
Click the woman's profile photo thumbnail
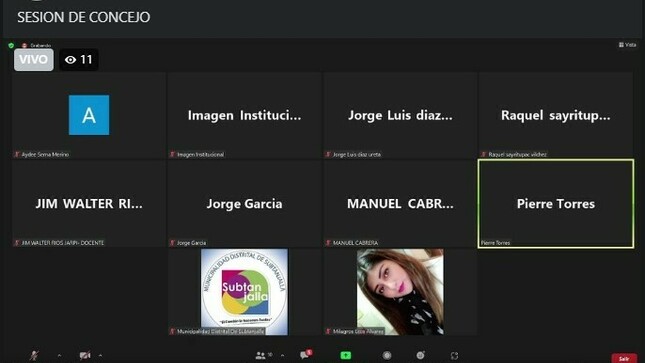pyautogui.click(x=400, y=292)
